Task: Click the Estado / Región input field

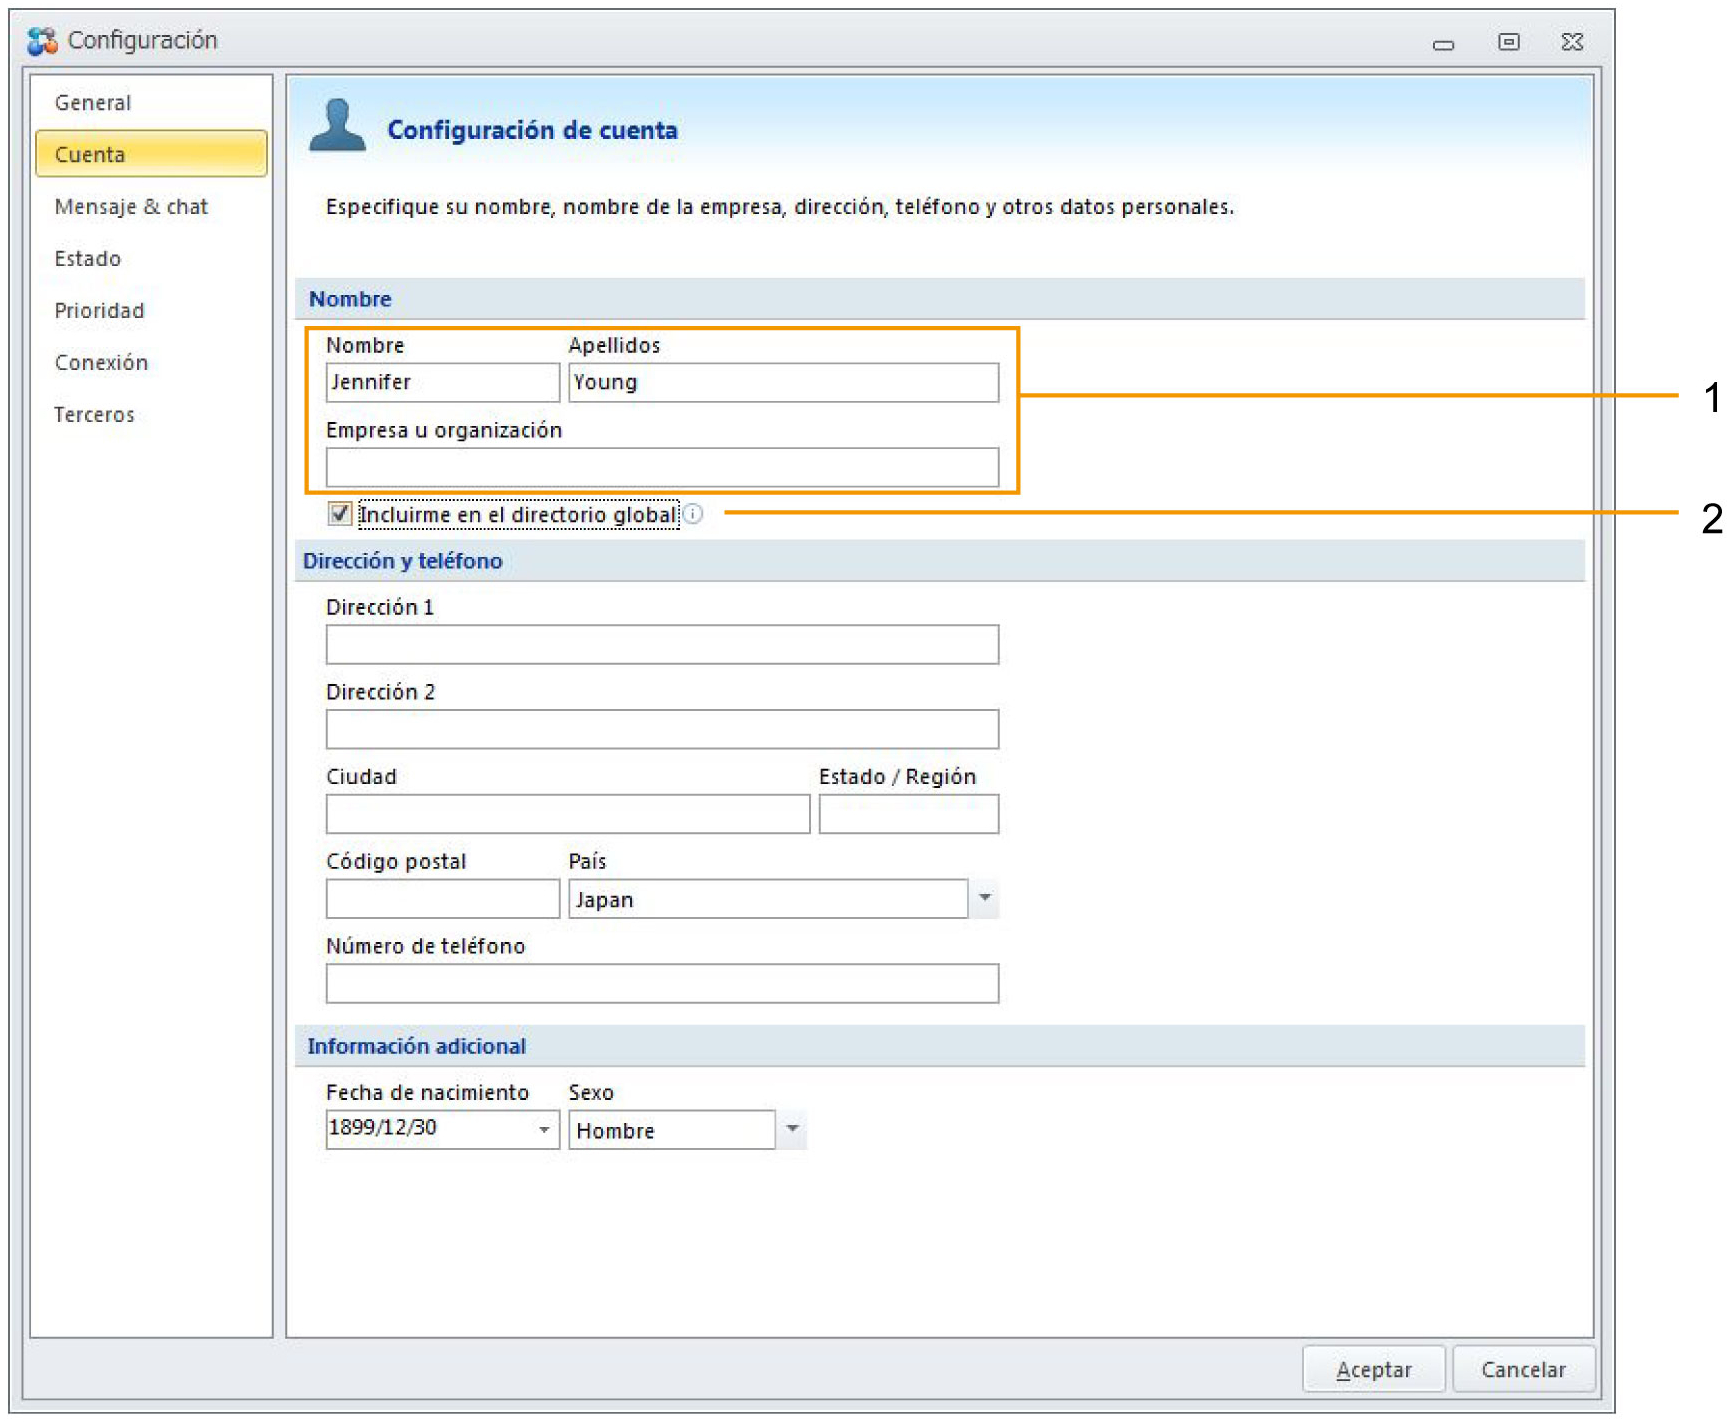Action: 909,814
